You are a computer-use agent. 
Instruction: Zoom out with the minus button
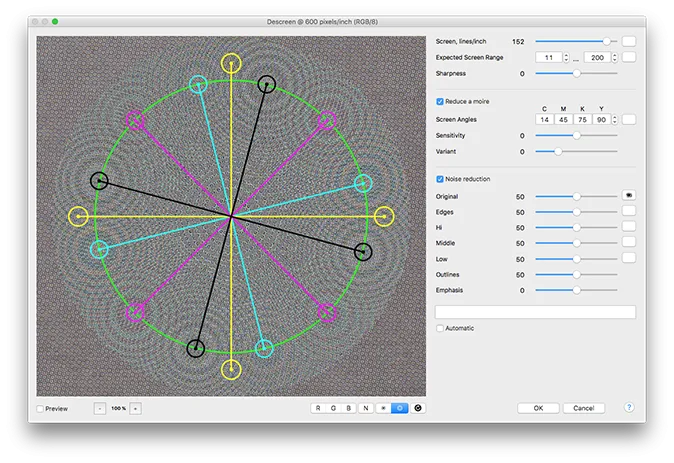(99, 408)
